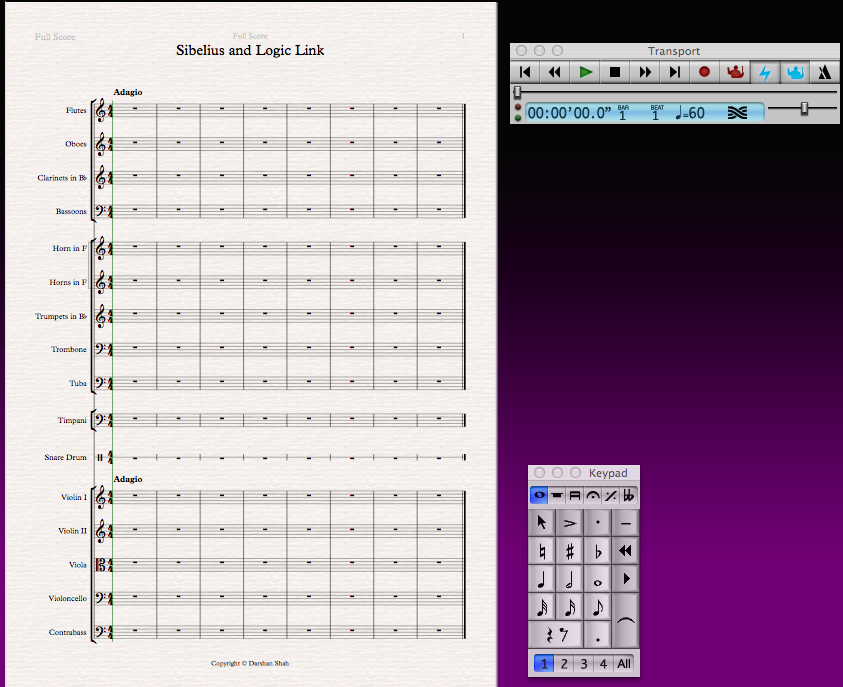Select the sharp accidental on Keypad
This screenshot has width=843, height=687.
[x=570, y=551]
